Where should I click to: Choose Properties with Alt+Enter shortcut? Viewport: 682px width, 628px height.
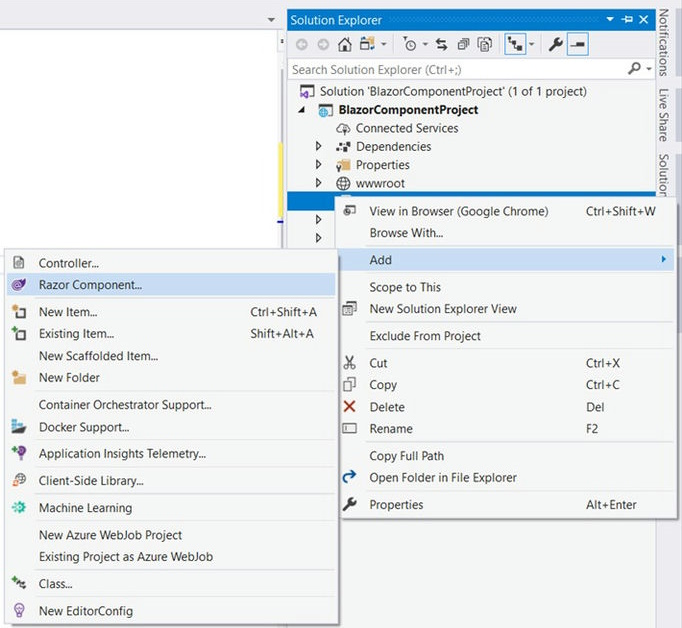coord(507,505)
